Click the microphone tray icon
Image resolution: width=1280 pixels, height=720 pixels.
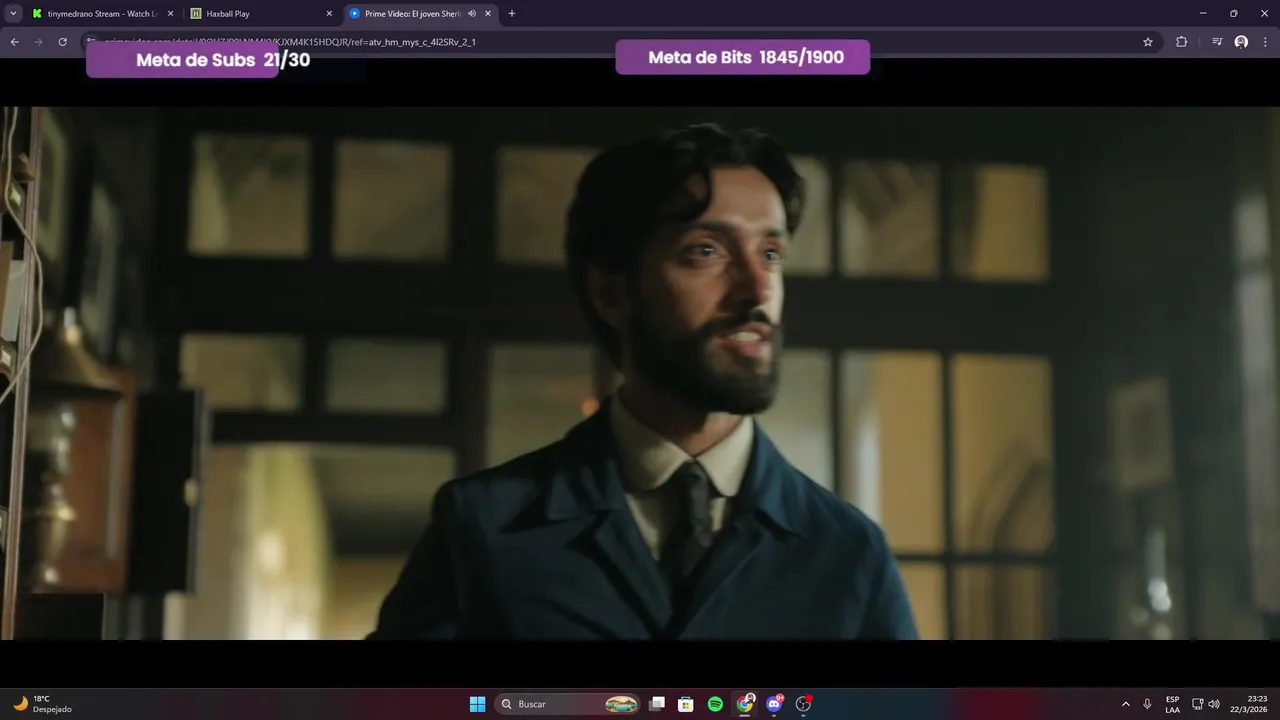coord(1147,704)
